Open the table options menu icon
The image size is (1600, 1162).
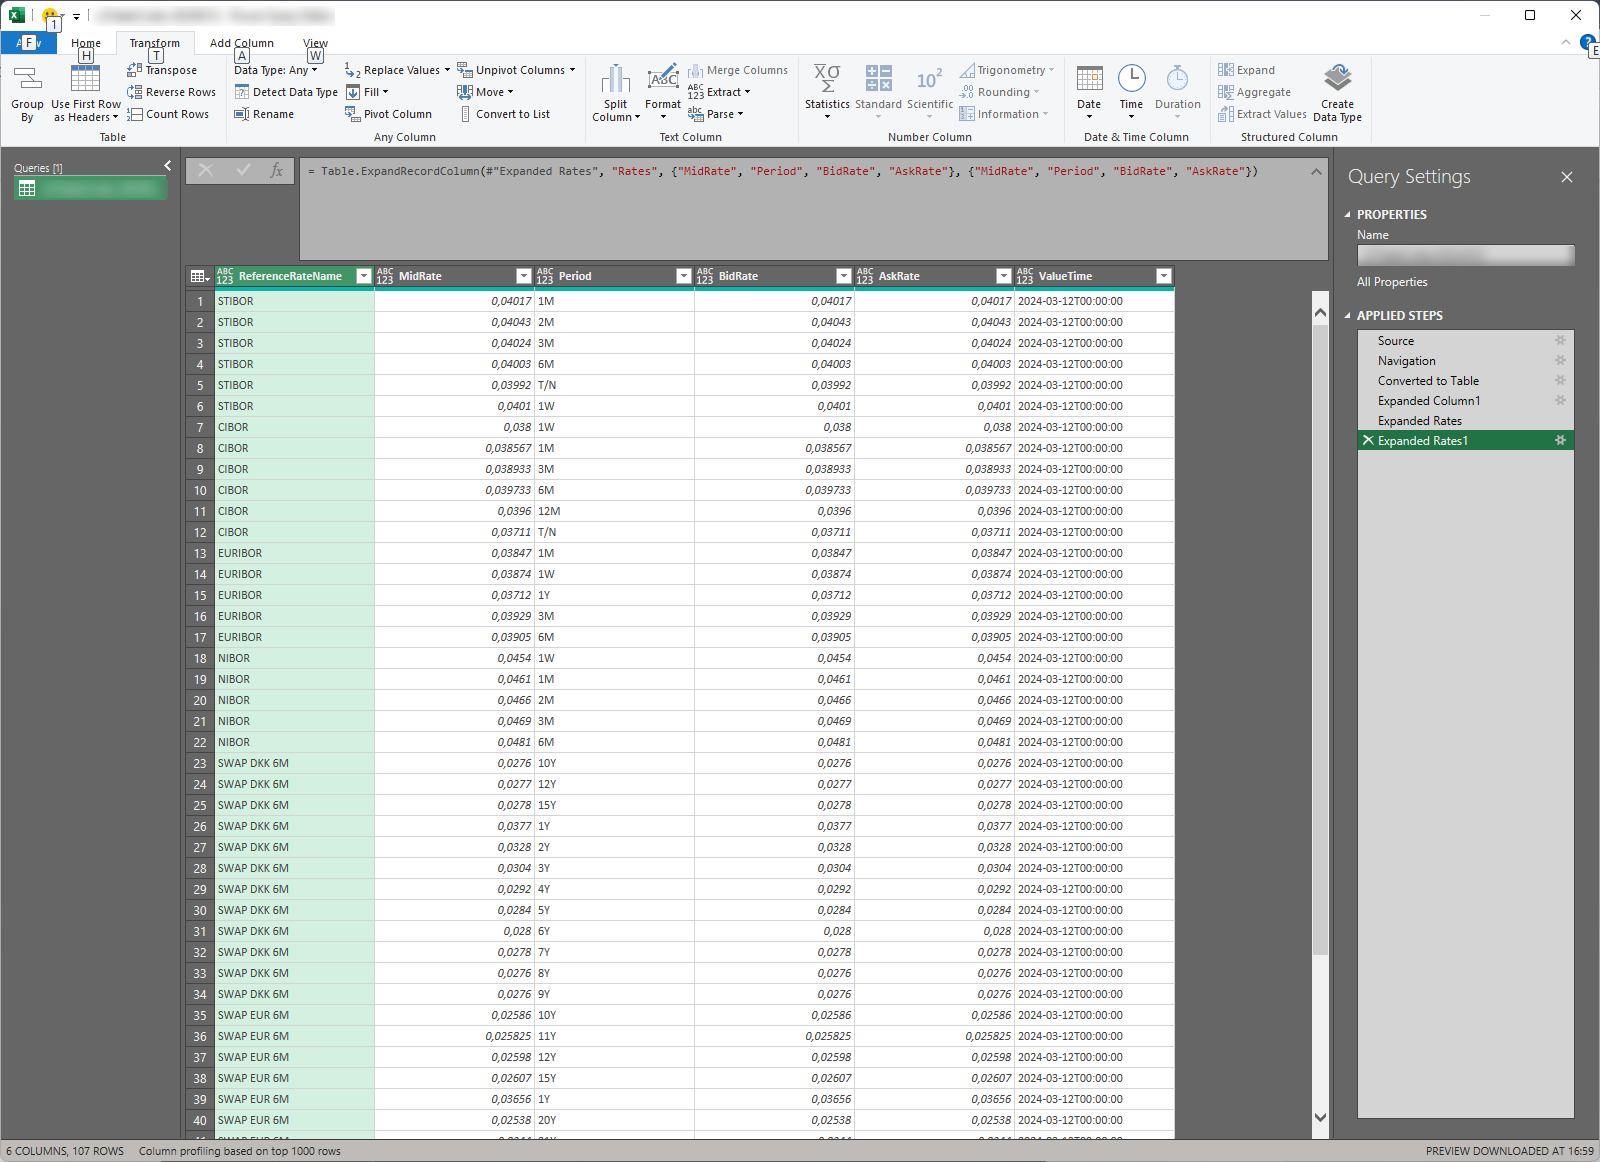pos(200,276)
